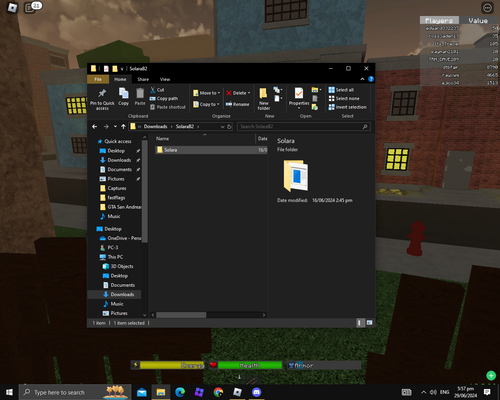
Task: Open the Move to dropdown
Action: (207, 93)
